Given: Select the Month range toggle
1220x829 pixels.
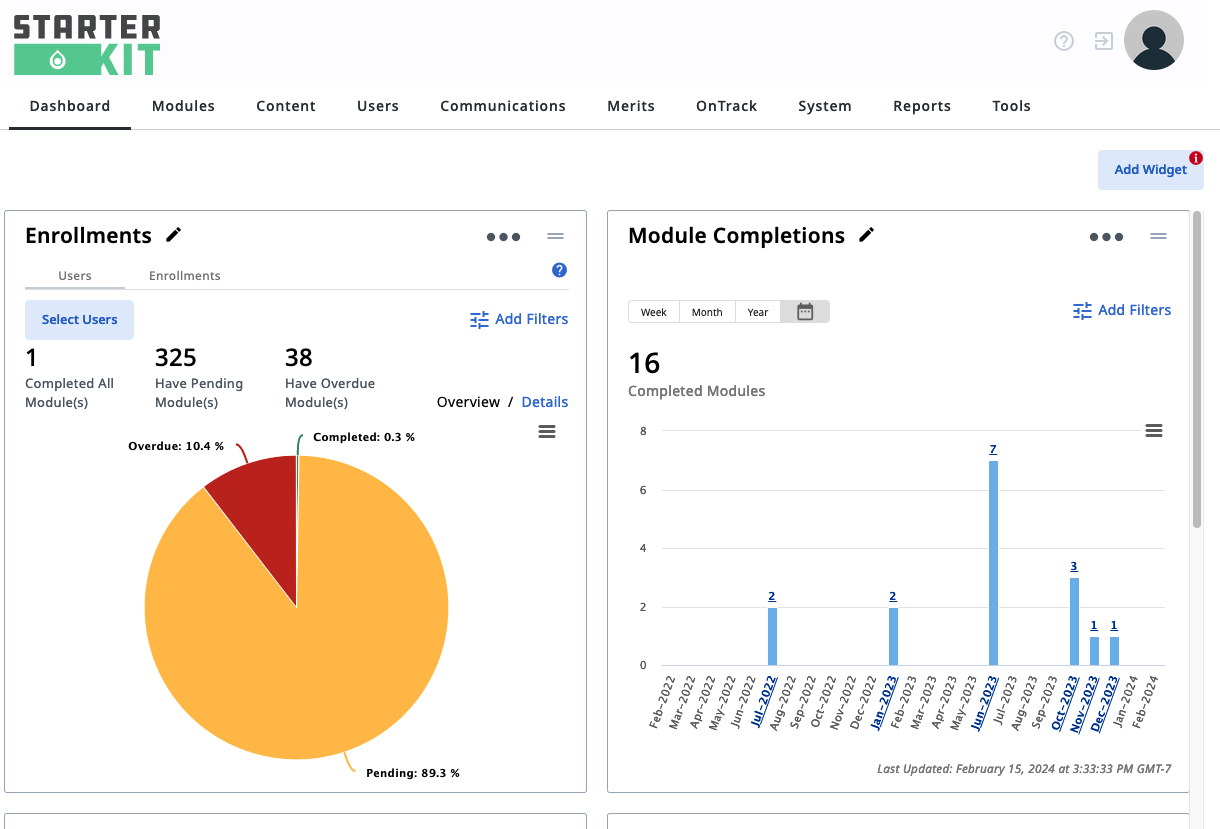Looking at the screenshot, I should (707, 312).
